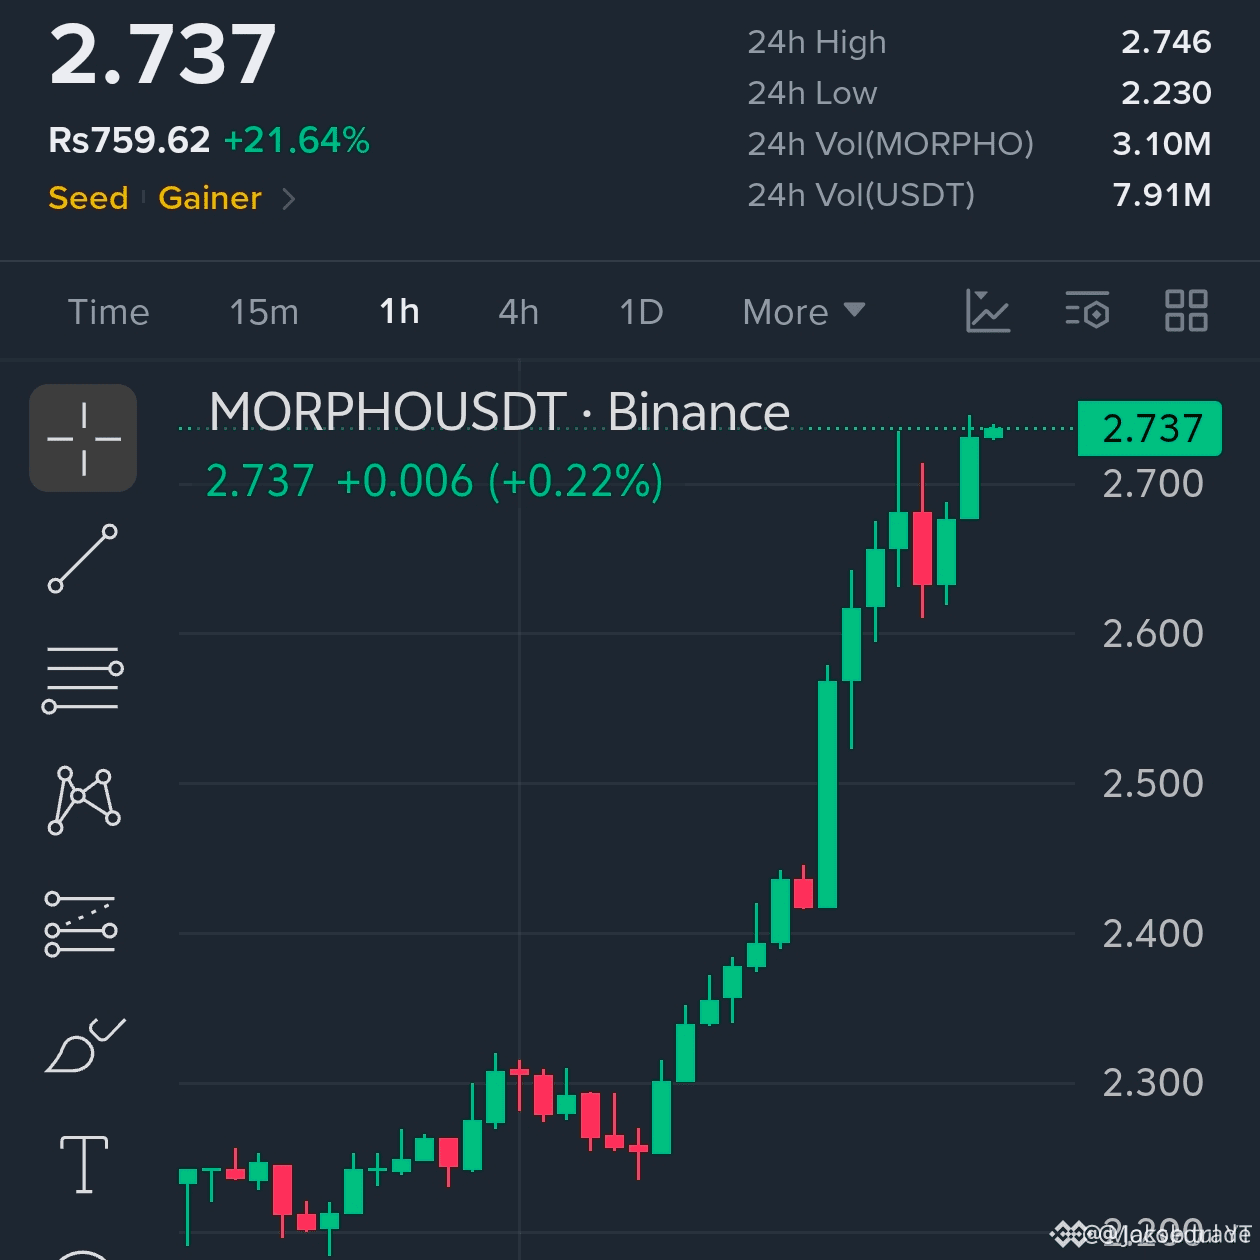Click the large 2.737 price heading

click(163, 54)
